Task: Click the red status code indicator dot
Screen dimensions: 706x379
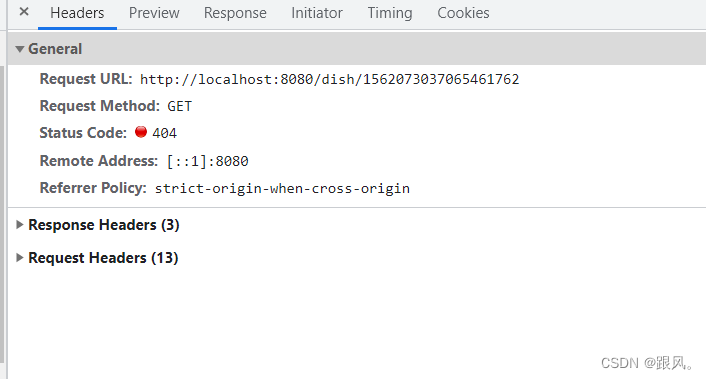Action: tap(141, 132)
